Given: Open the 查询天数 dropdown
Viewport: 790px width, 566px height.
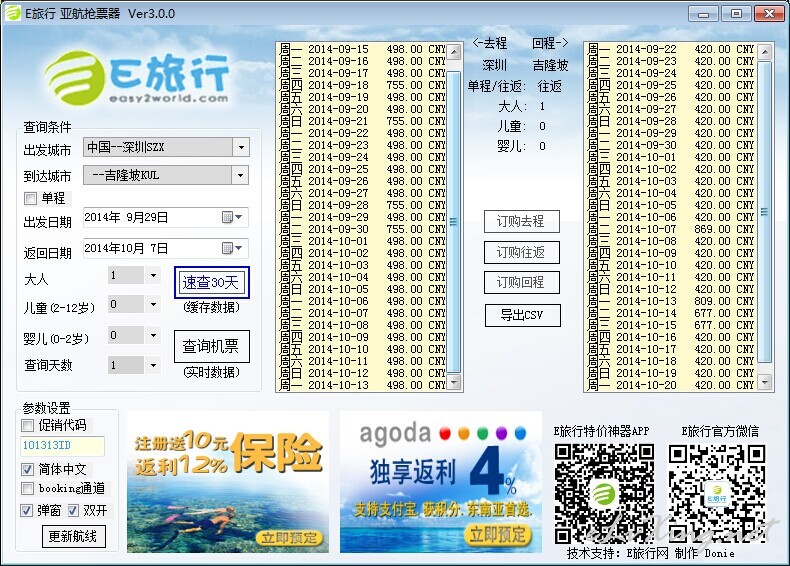Looking at the screenshot, I should click(153, 365).
